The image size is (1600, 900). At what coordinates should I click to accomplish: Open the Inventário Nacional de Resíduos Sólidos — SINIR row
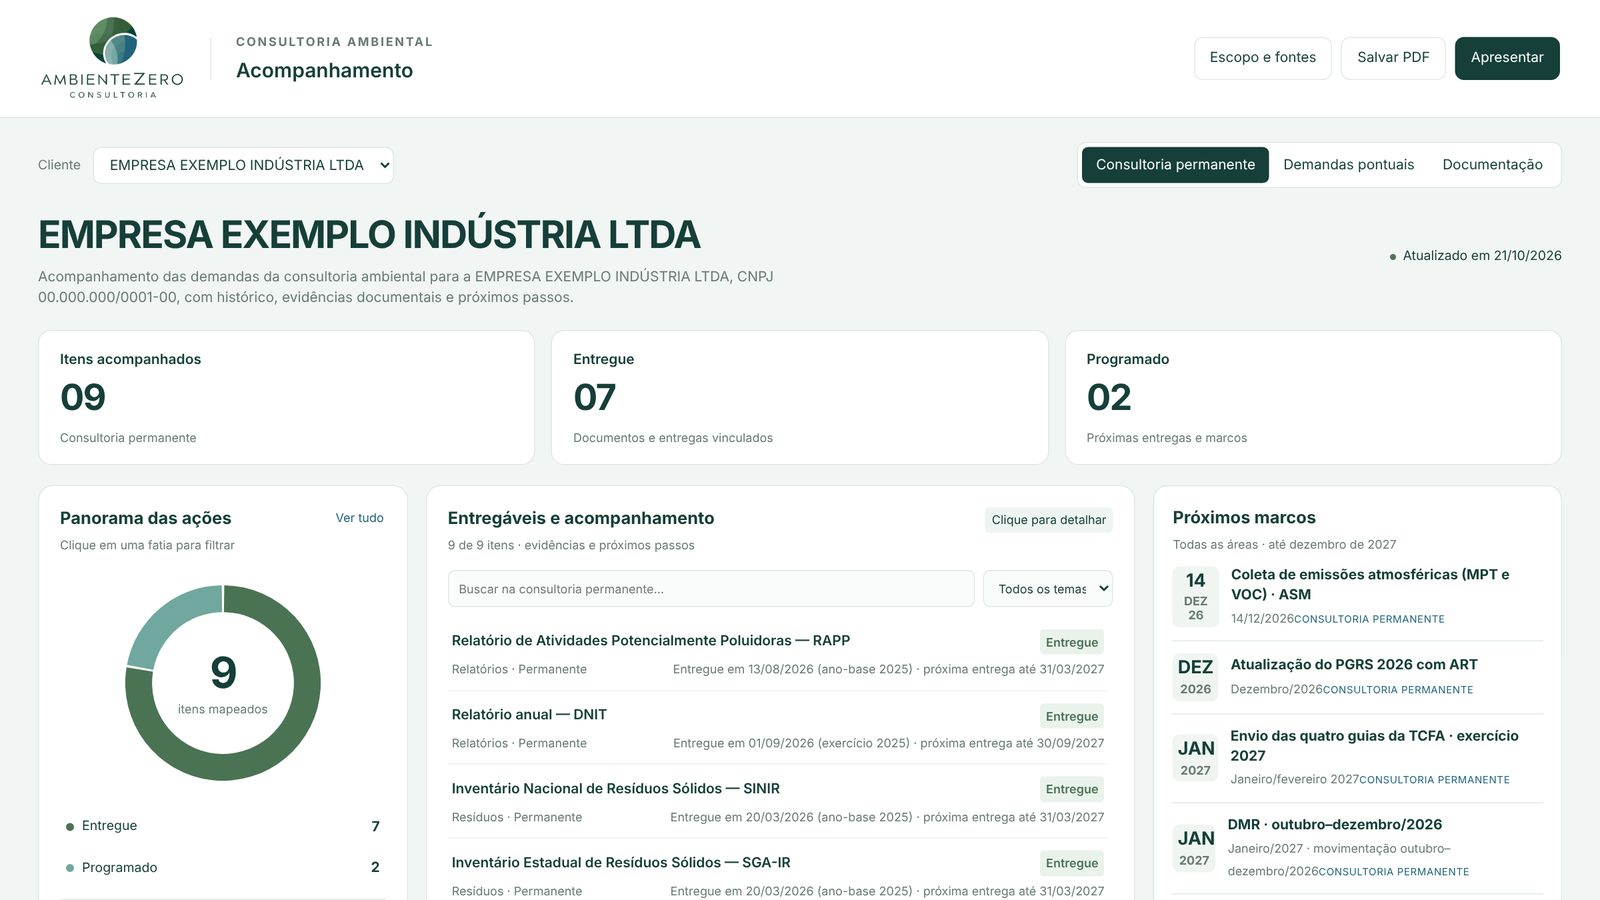[778, 802]
